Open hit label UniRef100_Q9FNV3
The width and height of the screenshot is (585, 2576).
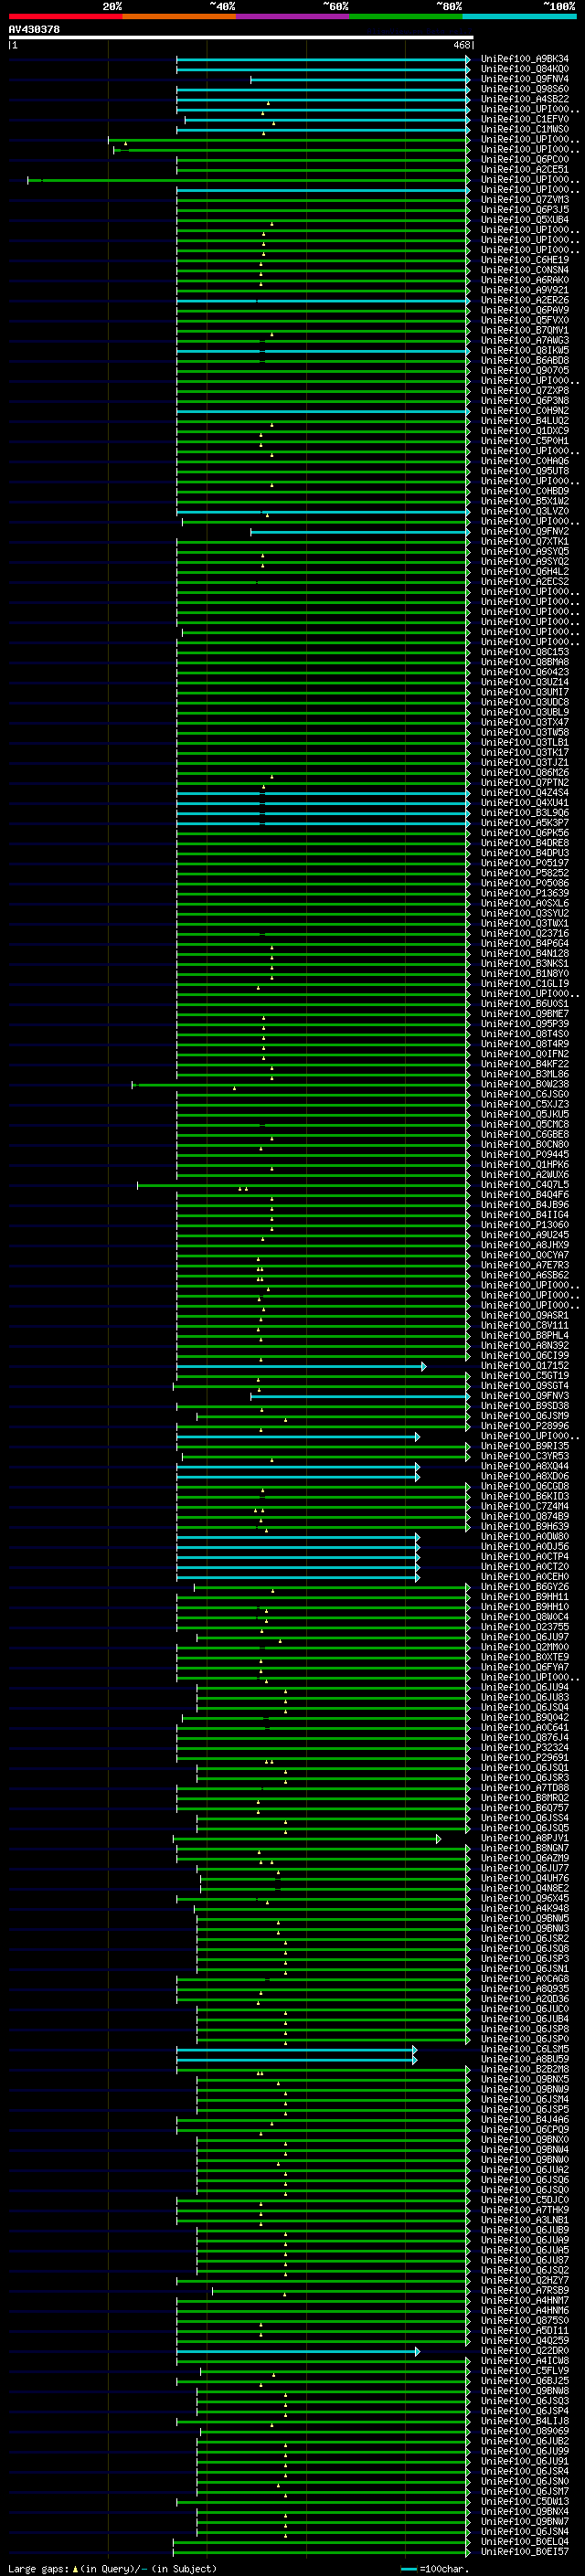tap(525, 1396)
